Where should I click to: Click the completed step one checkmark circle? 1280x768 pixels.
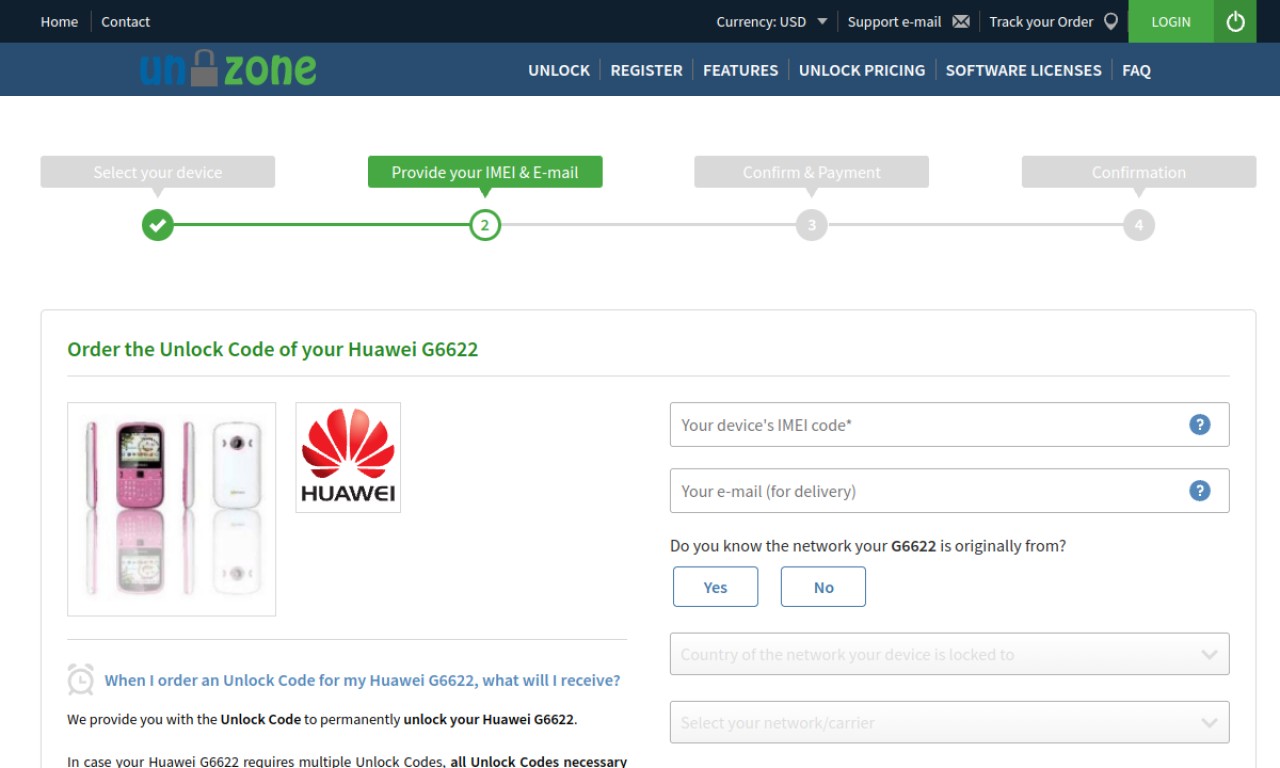pyautogui.click(x=157, y=225)
